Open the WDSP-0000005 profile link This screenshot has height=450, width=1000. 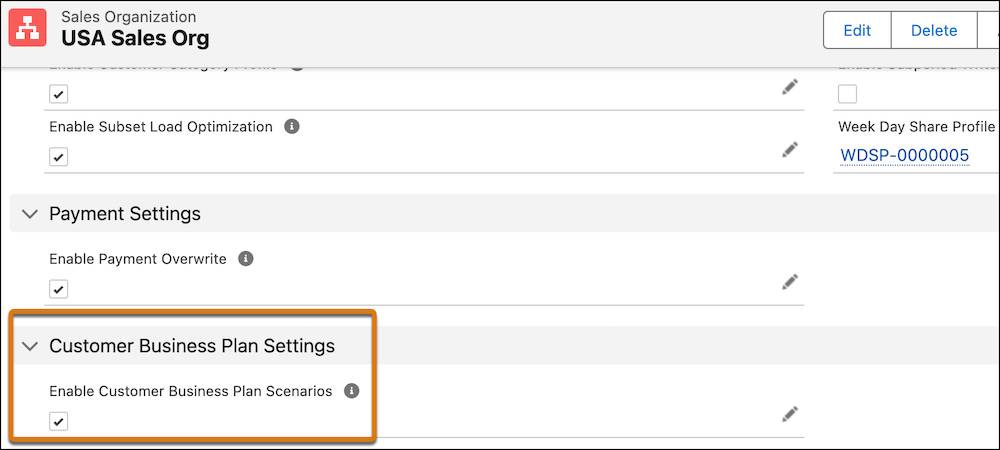pos(904,155)
